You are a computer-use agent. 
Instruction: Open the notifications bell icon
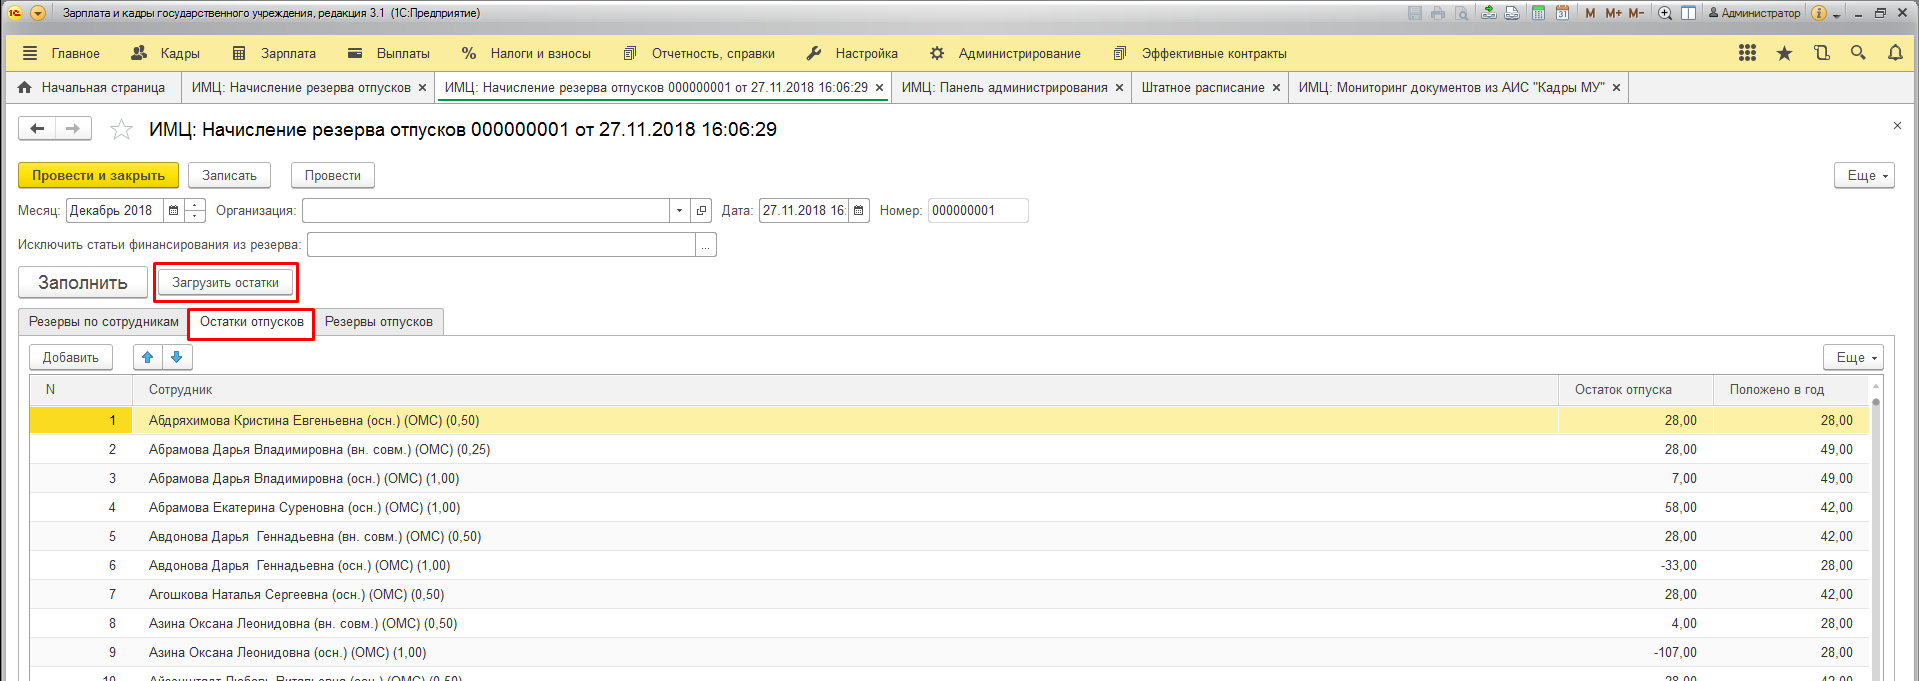1895,53
